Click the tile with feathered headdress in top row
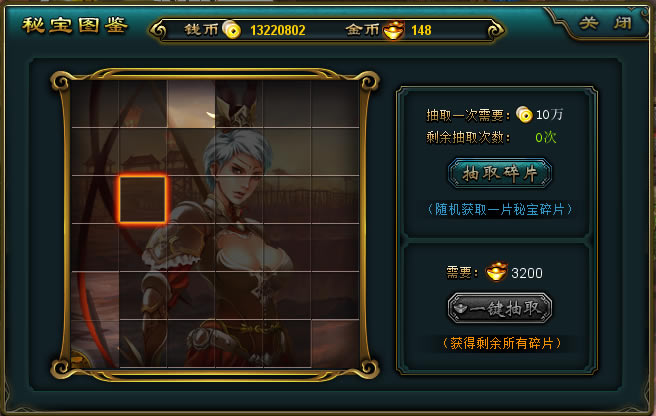This screenshot has height=416, width=656. click(239, 104)
